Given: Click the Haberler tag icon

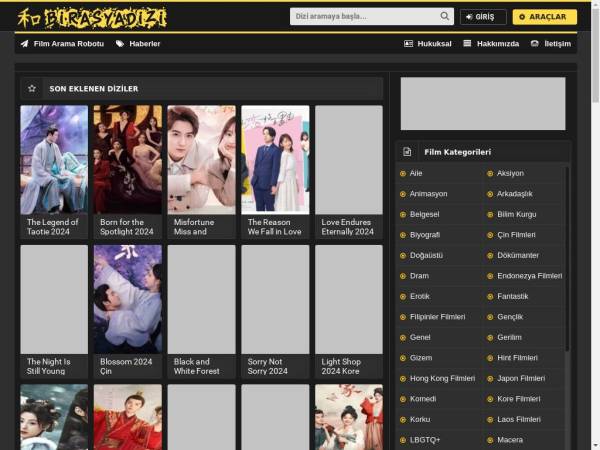Looking at the screenshot, I should coord(120,44).
